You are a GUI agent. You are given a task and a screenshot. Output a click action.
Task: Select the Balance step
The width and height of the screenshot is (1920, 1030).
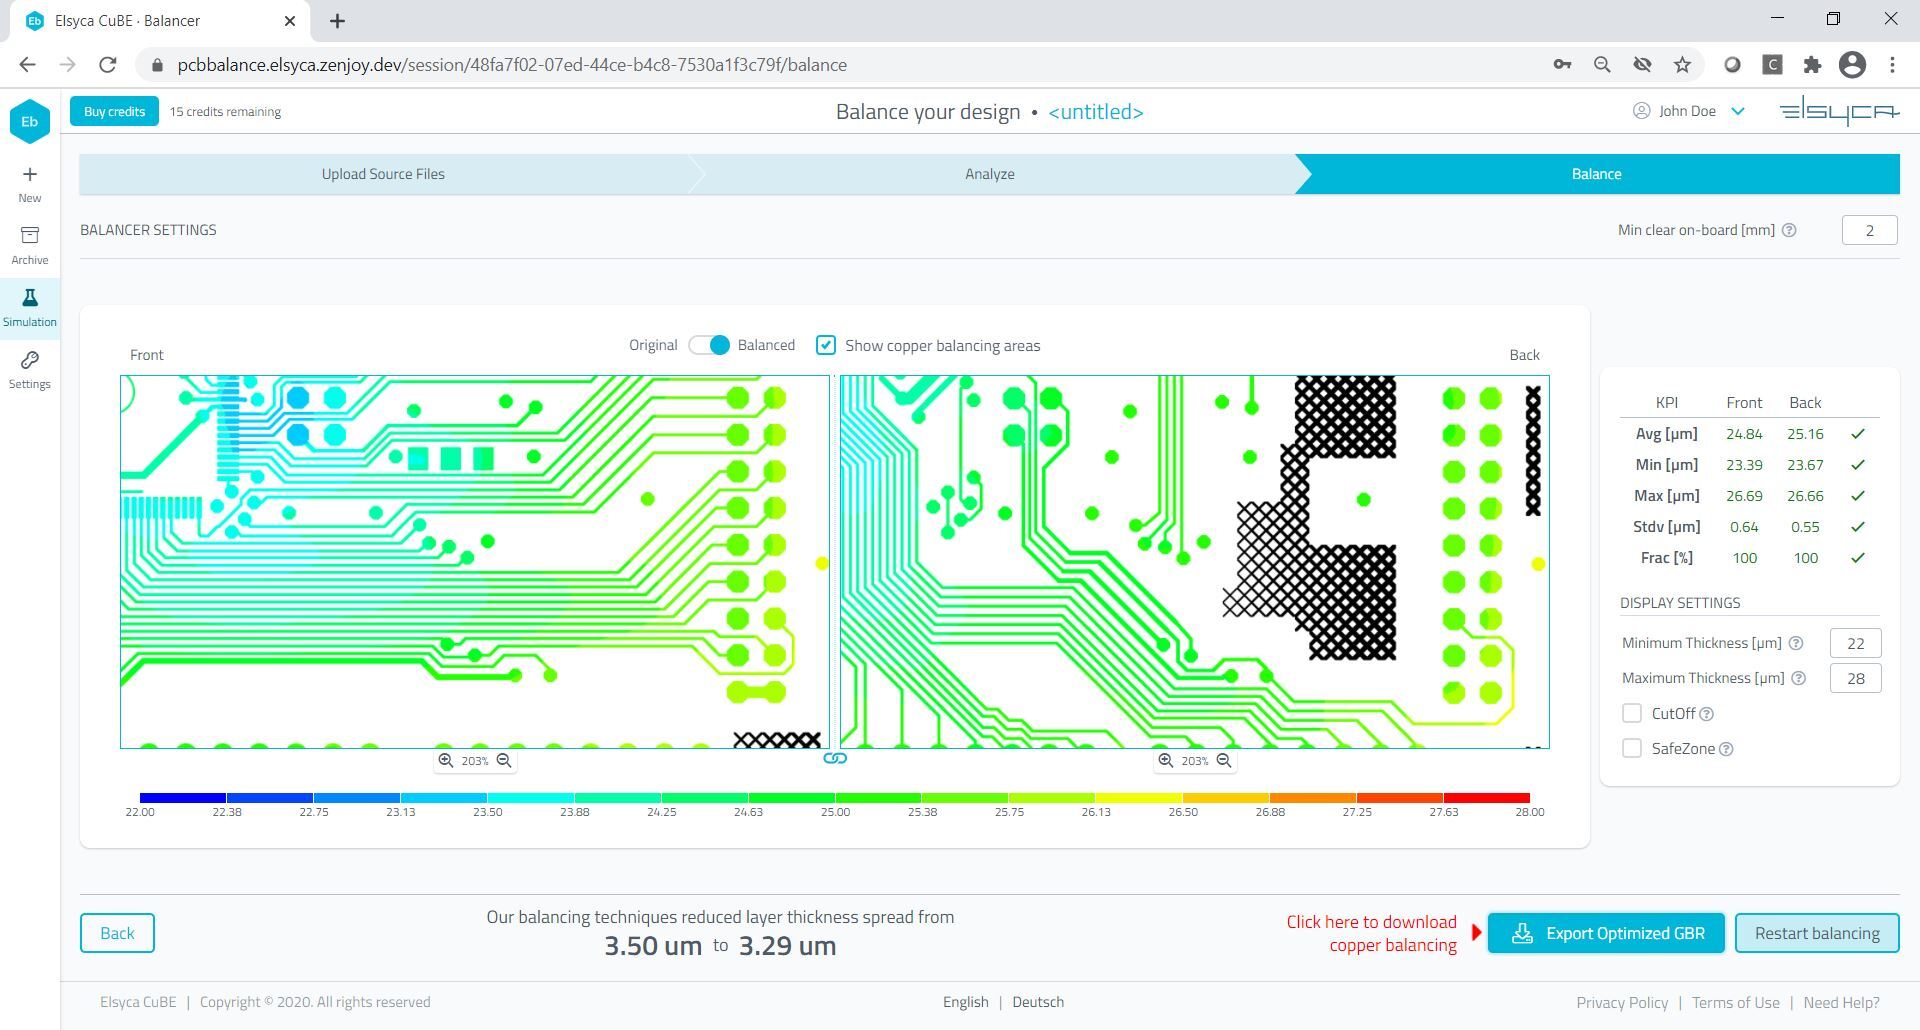coord(1597,174)
